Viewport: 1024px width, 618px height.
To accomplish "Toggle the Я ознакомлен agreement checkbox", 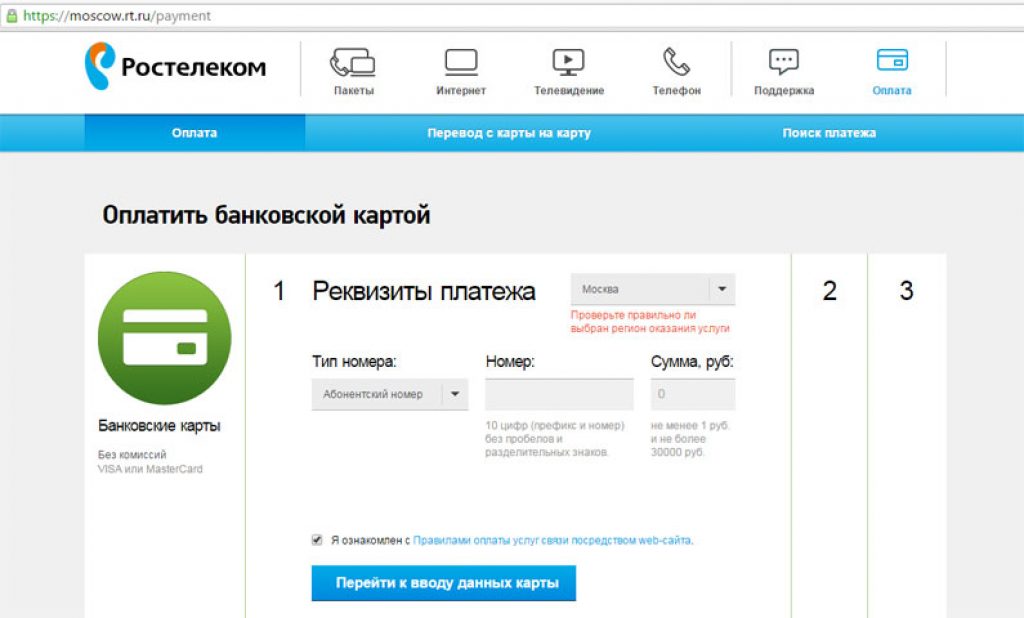I will [x=317, y=540].
